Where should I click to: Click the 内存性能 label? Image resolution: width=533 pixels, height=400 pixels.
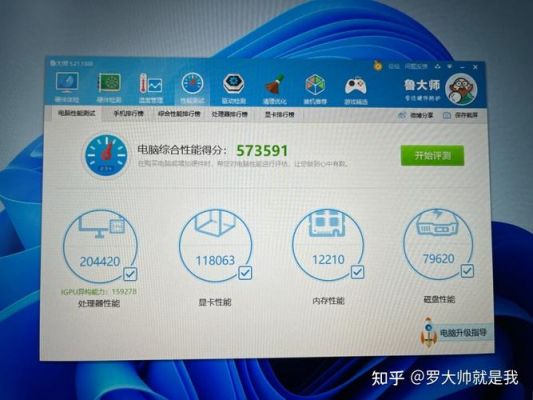tap(328, 301)
